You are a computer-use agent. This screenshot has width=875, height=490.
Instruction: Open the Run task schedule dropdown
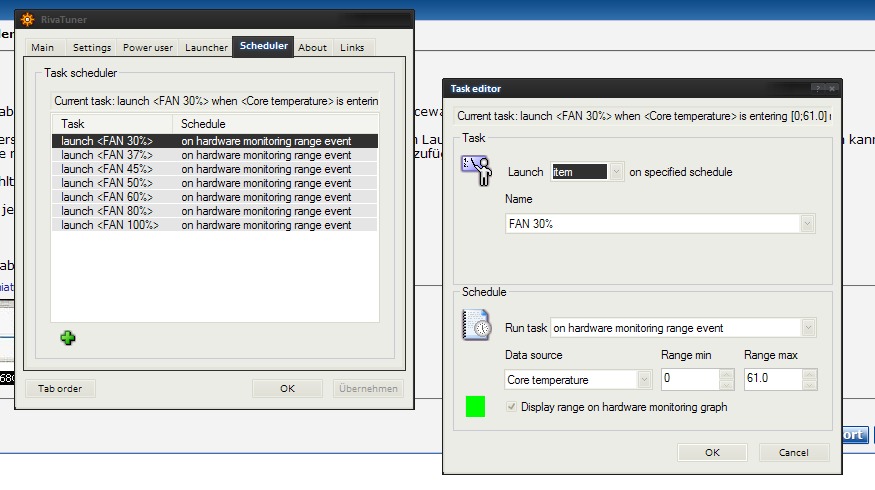[808, 328]
